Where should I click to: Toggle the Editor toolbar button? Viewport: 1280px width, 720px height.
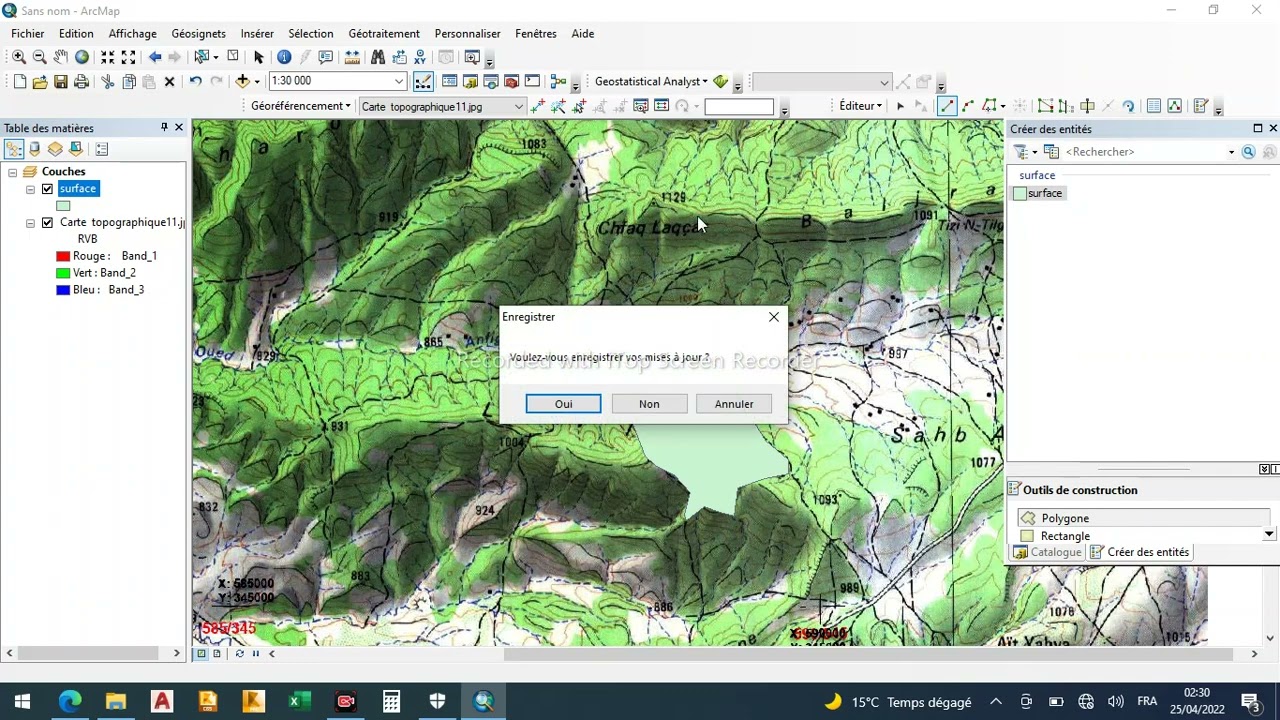pos(423,81)
